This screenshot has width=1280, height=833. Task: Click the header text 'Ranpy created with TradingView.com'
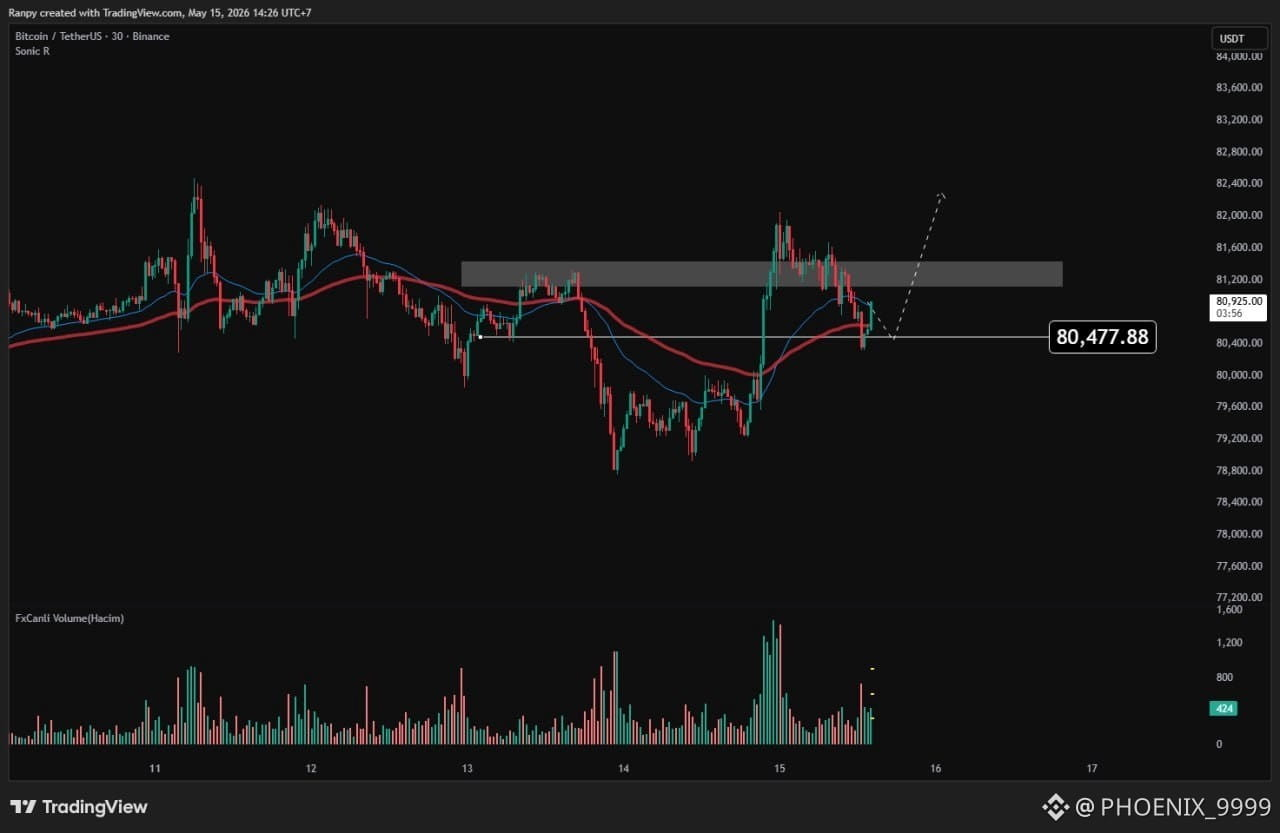click(96, 12)
